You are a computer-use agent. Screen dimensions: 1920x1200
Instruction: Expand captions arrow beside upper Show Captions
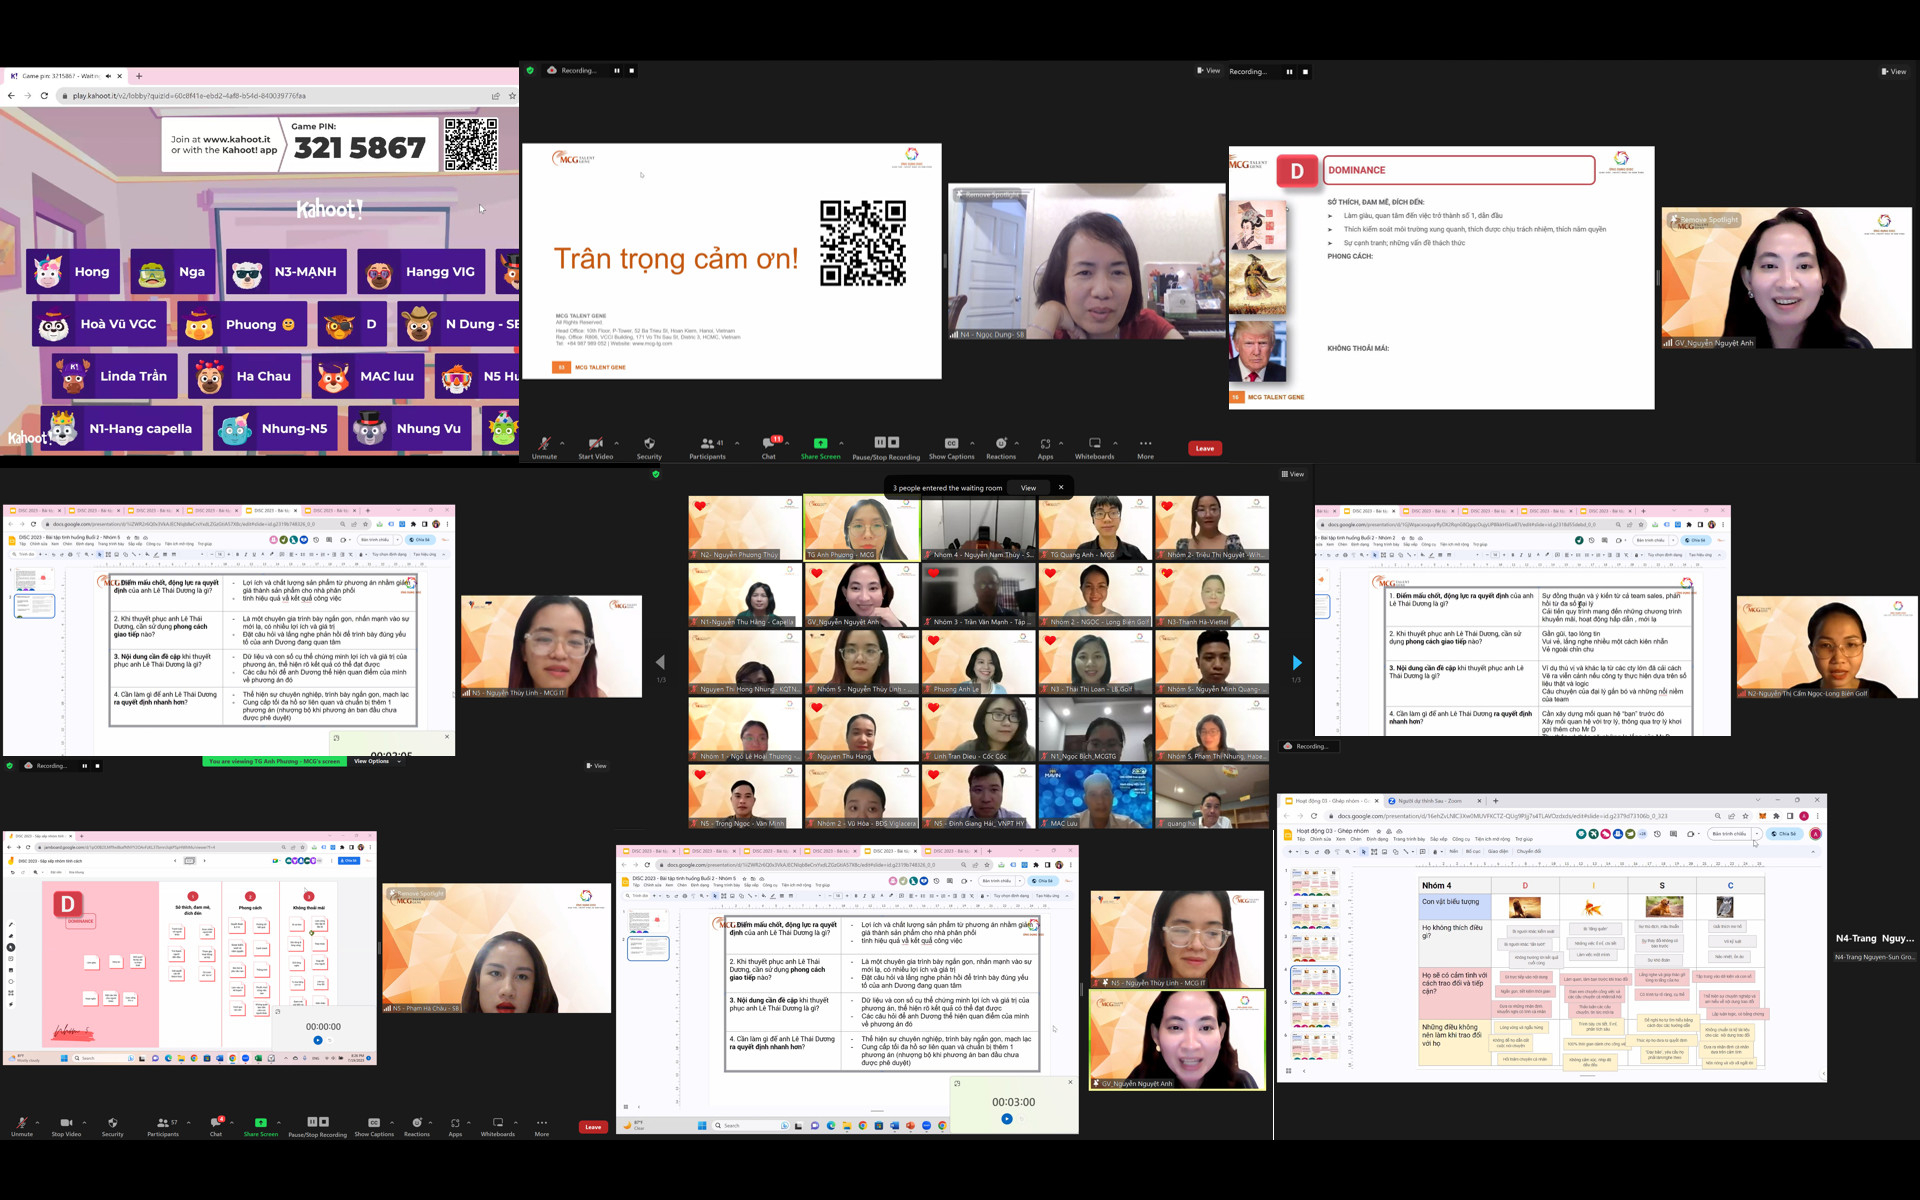(x=972, y=443)
